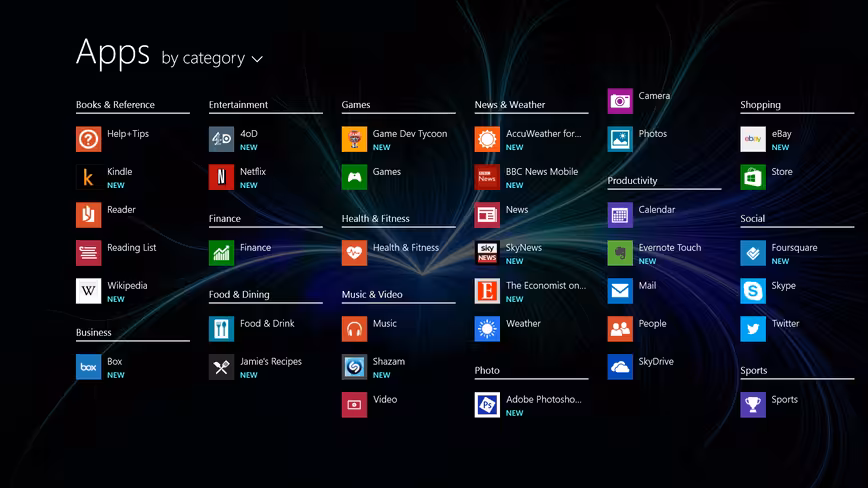Click the 'Apps' screen title

(x=113, y=54)
